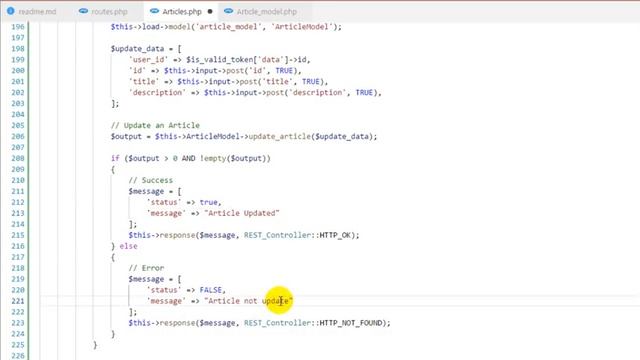This screenshot has width=640, height=360.
Task: Click the 'description' key on line 202
Action: coord(157,93)
